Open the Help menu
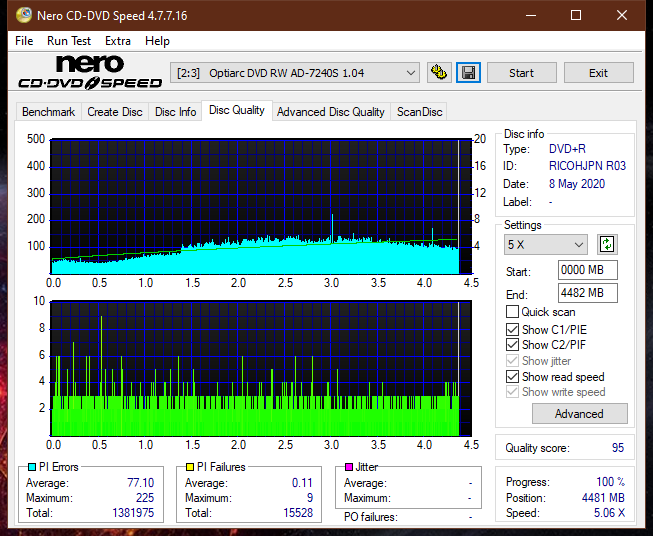The width and height of the screenshot is (653, 536). point(157,41)
